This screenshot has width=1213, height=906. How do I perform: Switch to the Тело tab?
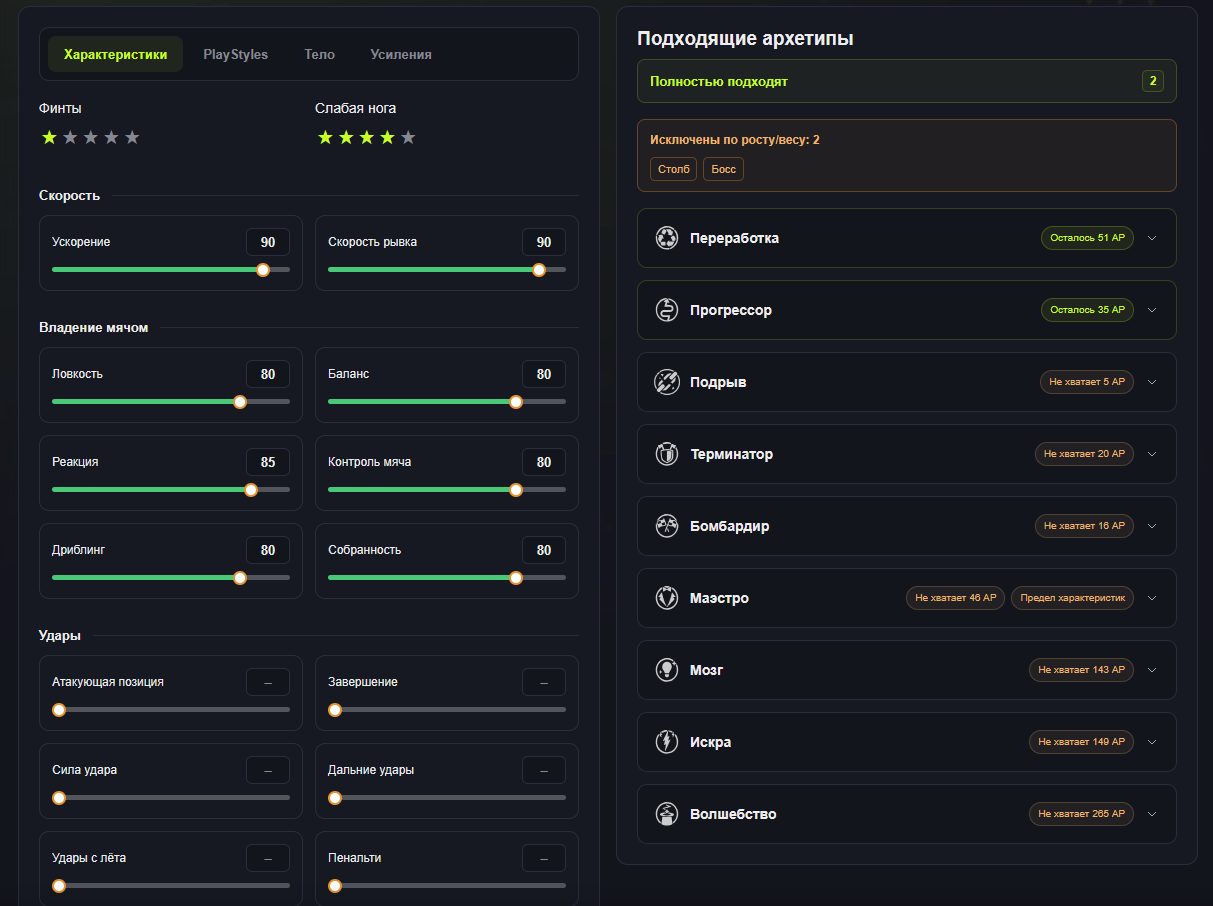click(320, 54)
